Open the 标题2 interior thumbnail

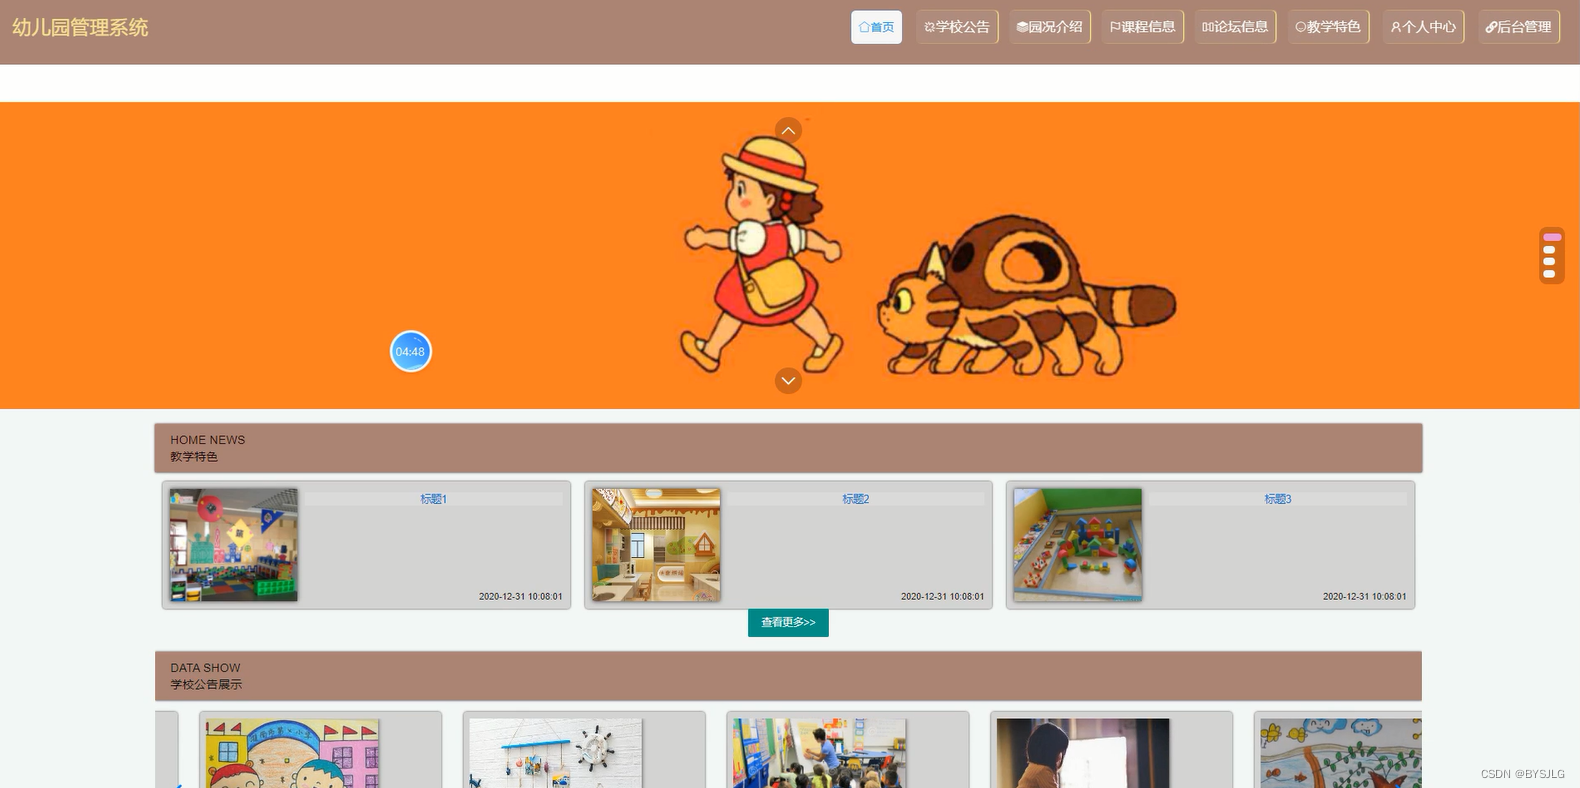coord(656,545)
